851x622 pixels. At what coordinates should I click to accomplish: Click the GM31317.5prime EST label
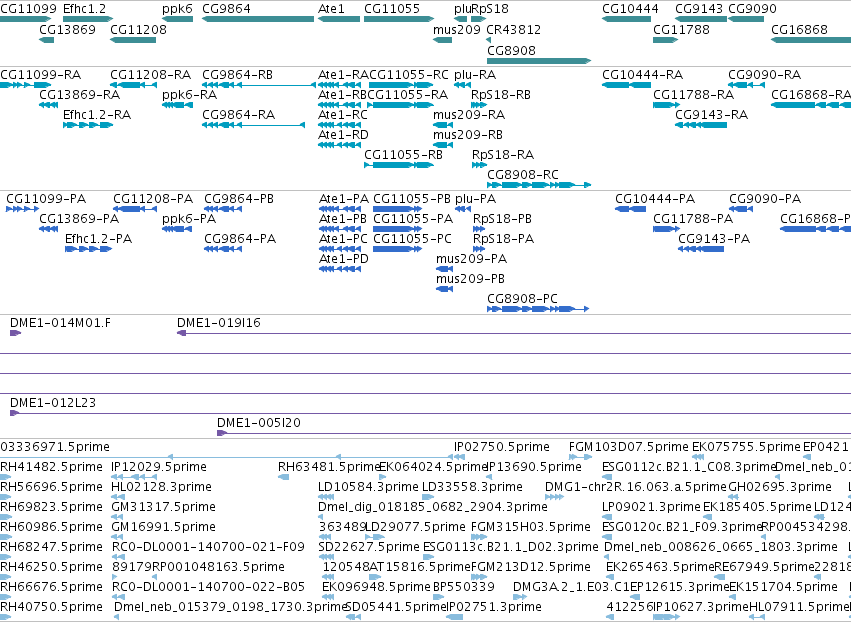[163, 507]
